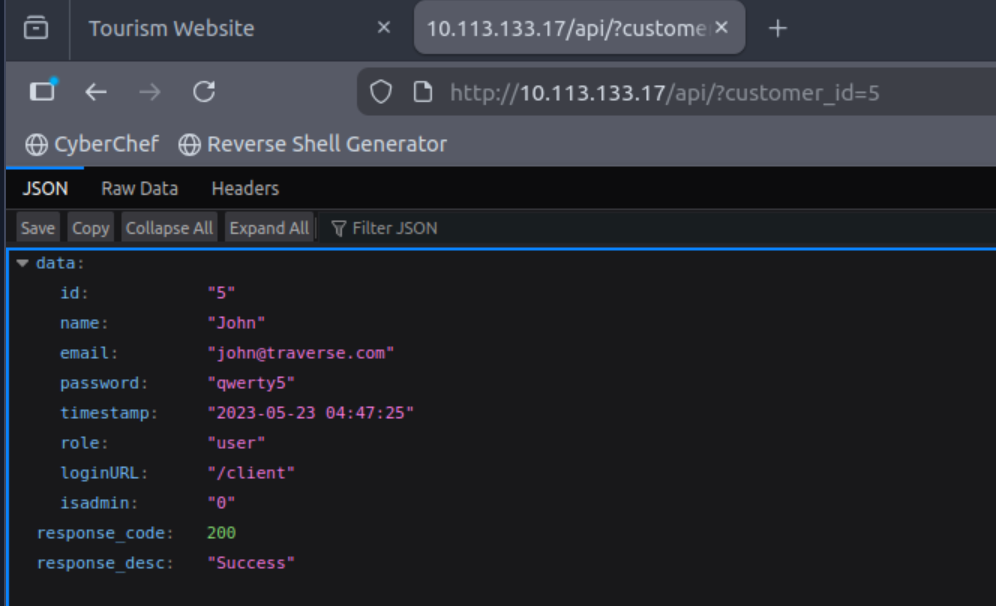996x606 pixels.
Task: Click the id key label
Action: pos(69,293)
